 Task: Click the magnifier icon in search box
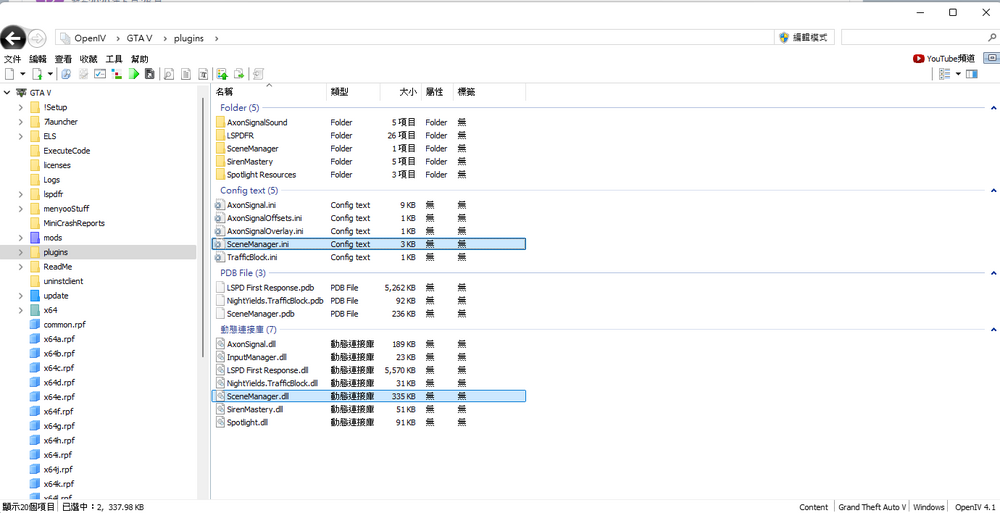992,37
